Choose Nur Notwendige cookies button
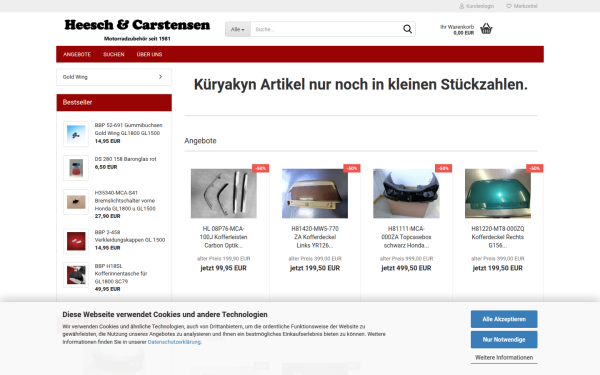Image resolution: width=600 pixels, height=375 pixels. (504, 339)
